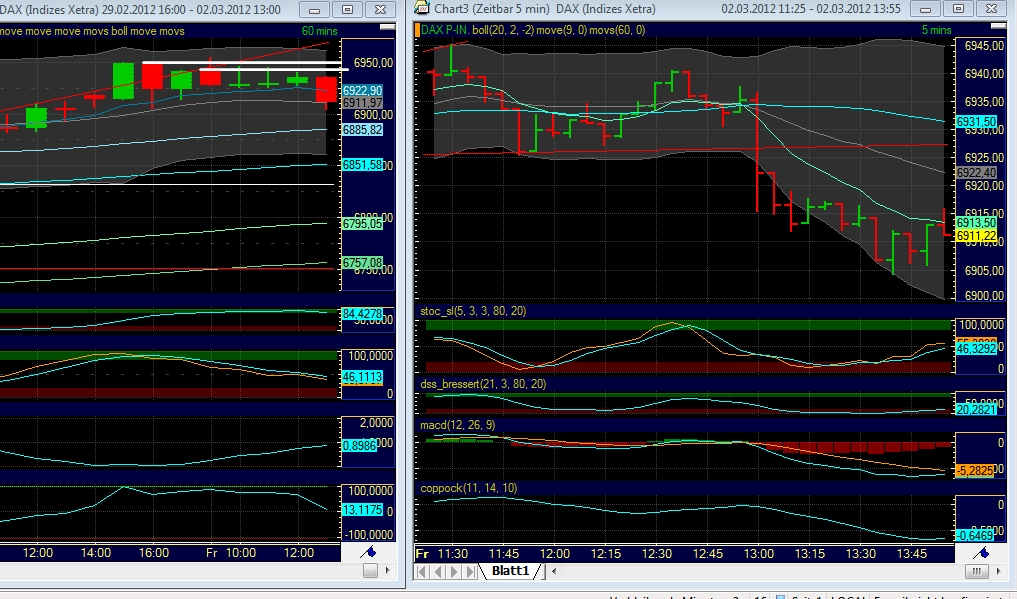The image size is (1017, 599).
Task: Click the scroll-right chevron beside Blatt1 tab
Action: tap(552, 571)
